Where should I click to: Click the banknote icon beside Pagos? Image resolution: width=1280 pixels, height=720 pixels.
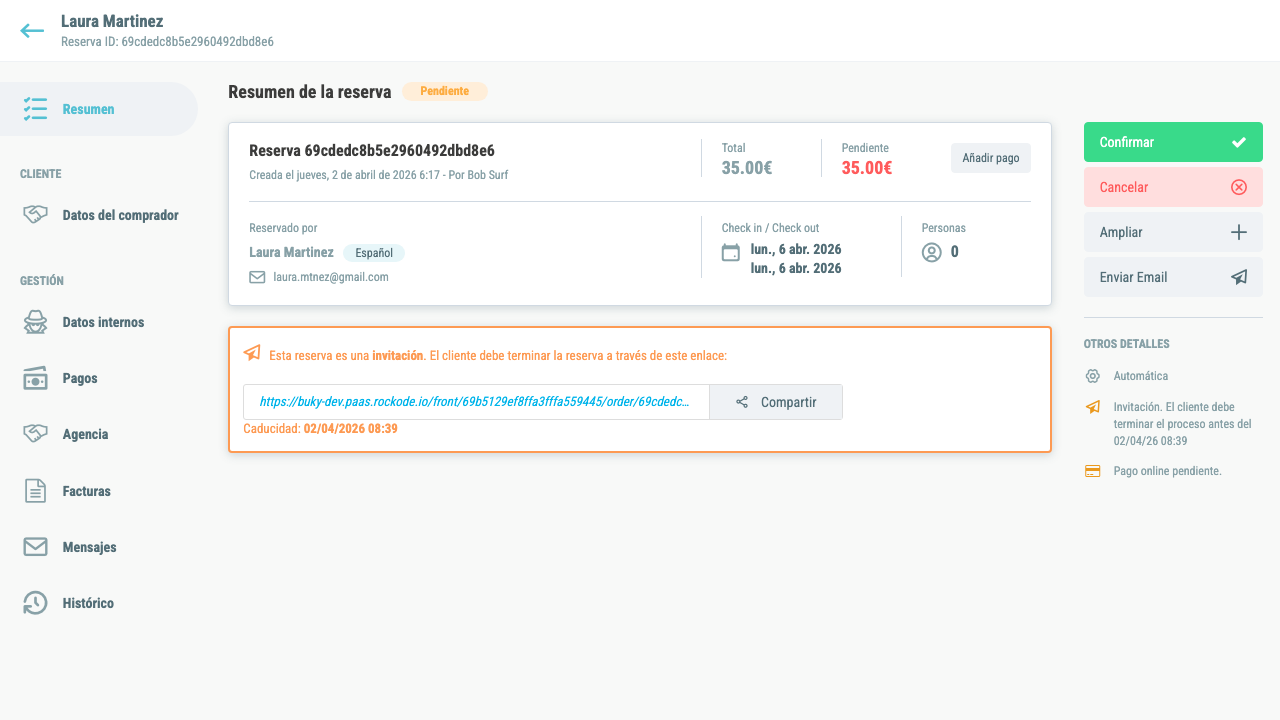click(36, 378)
